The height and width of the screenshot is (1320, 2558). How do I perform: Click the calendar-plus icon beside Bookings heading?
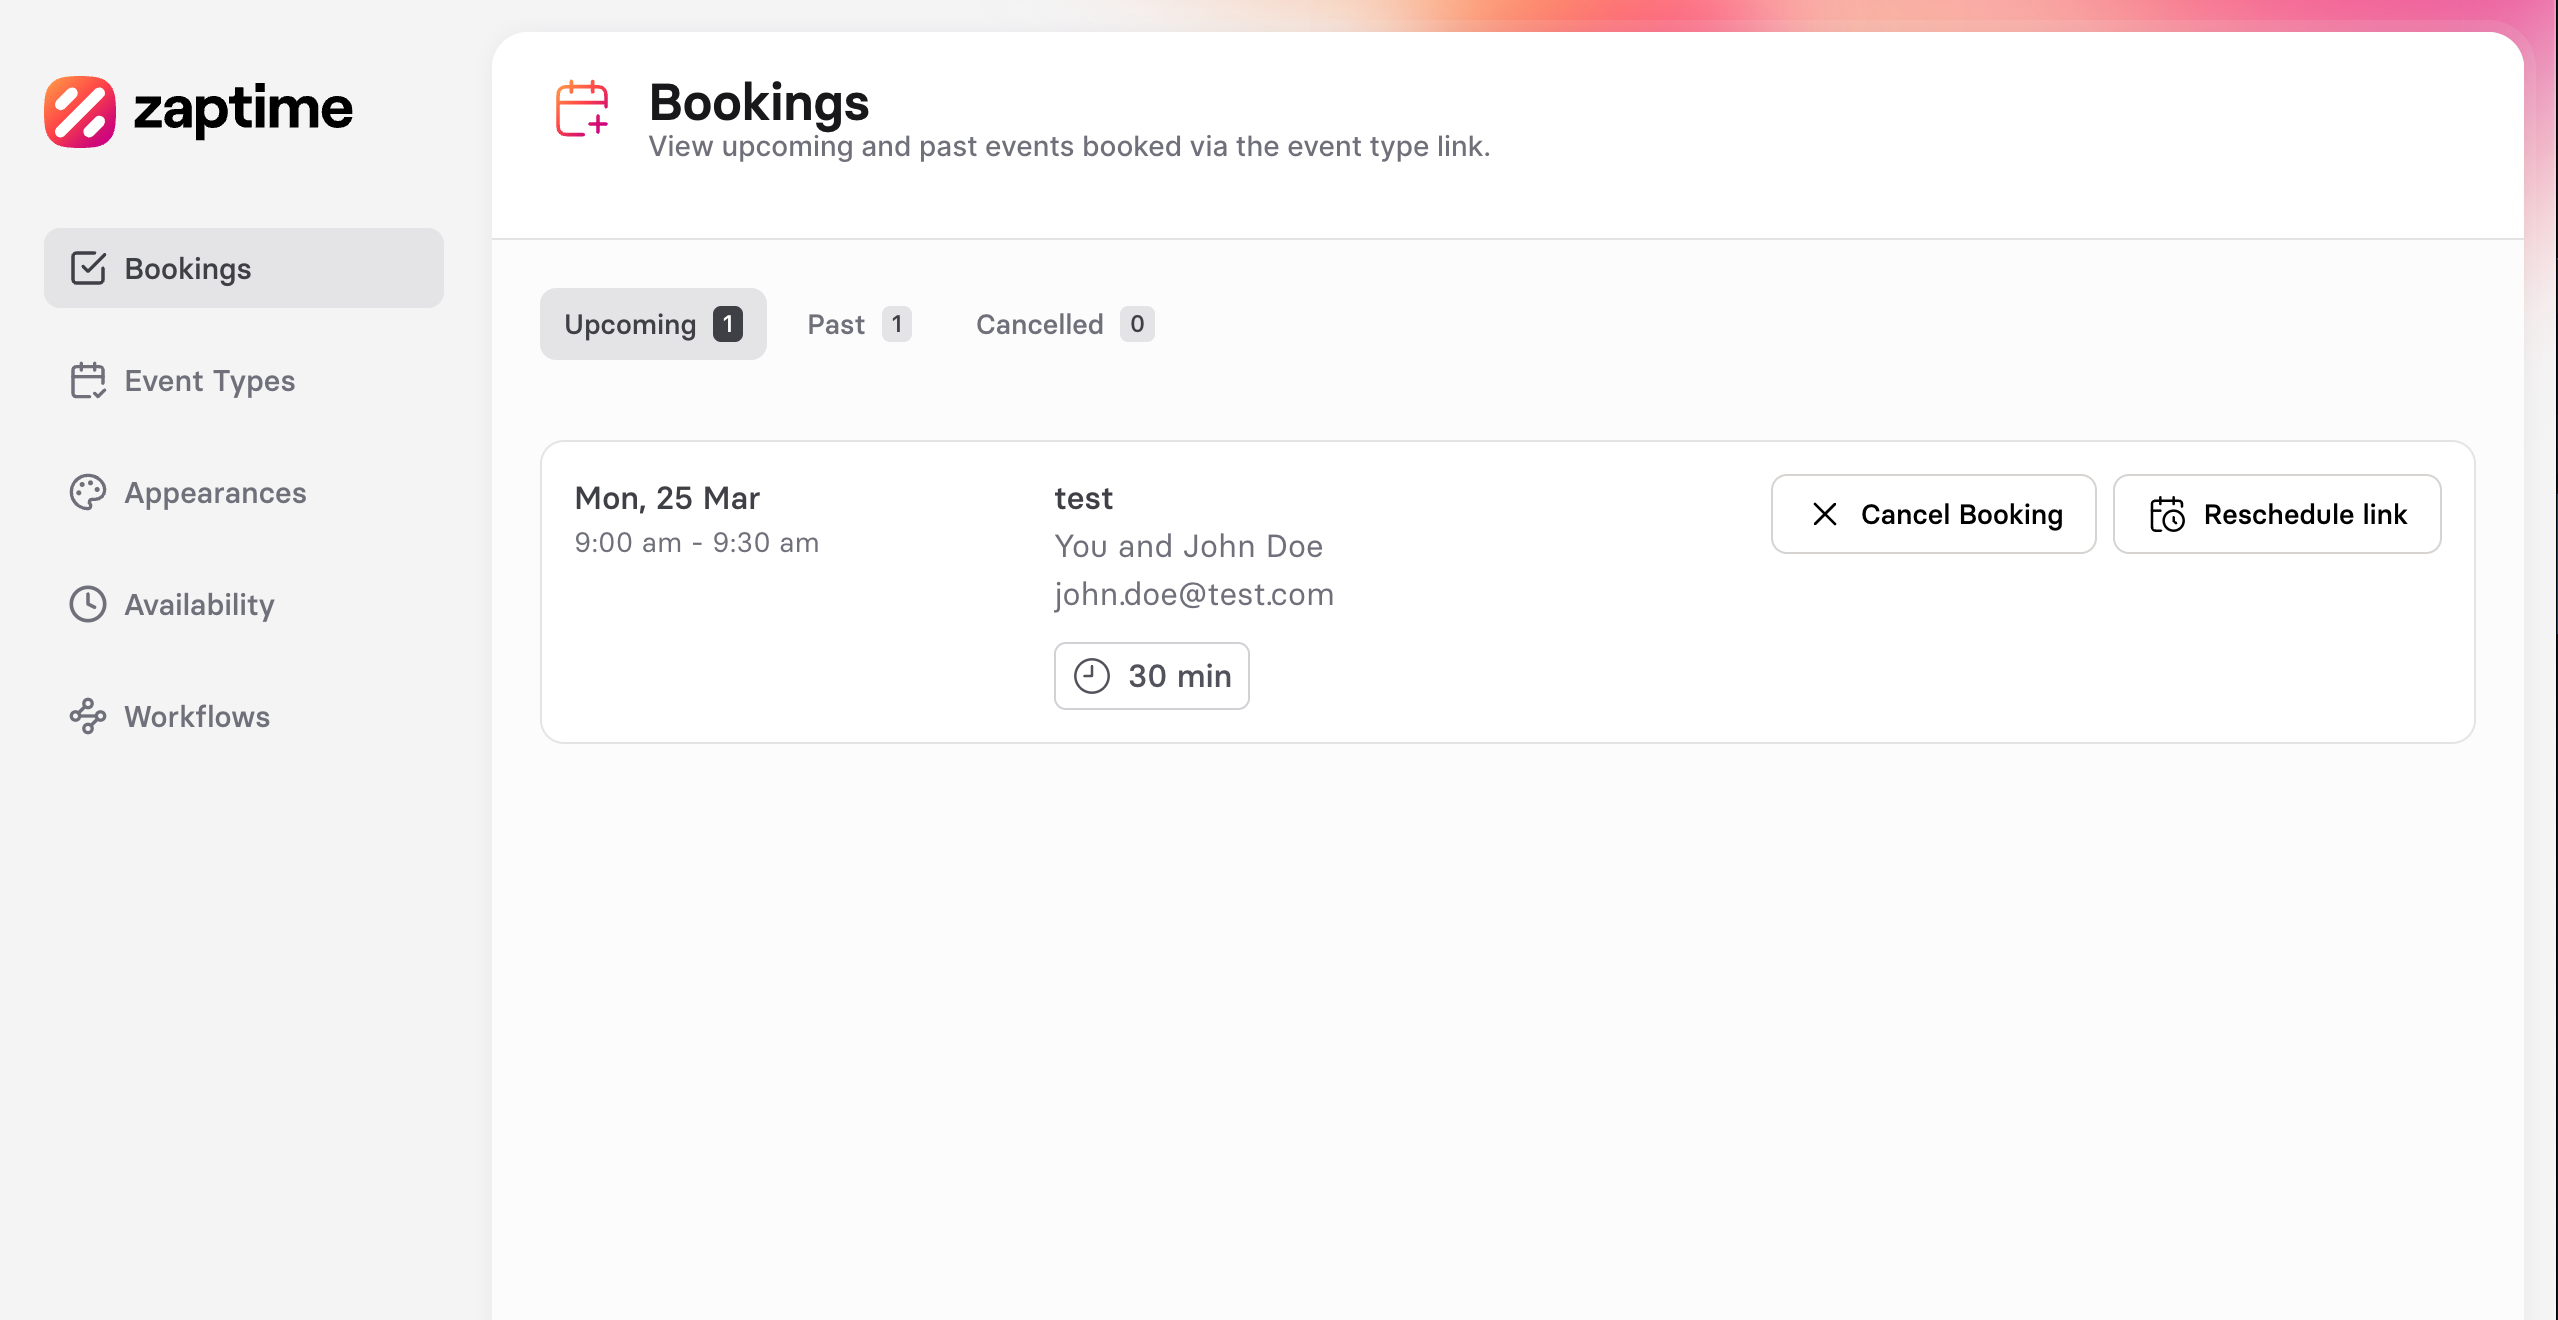coord(582,108)
